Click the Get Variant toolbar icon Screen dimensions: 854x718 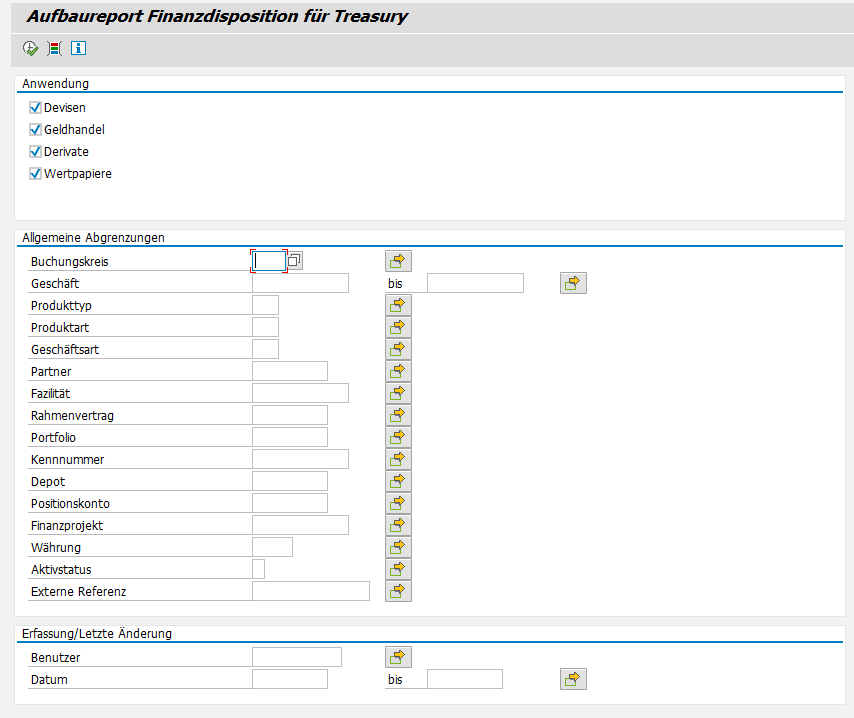pos(54,48)
